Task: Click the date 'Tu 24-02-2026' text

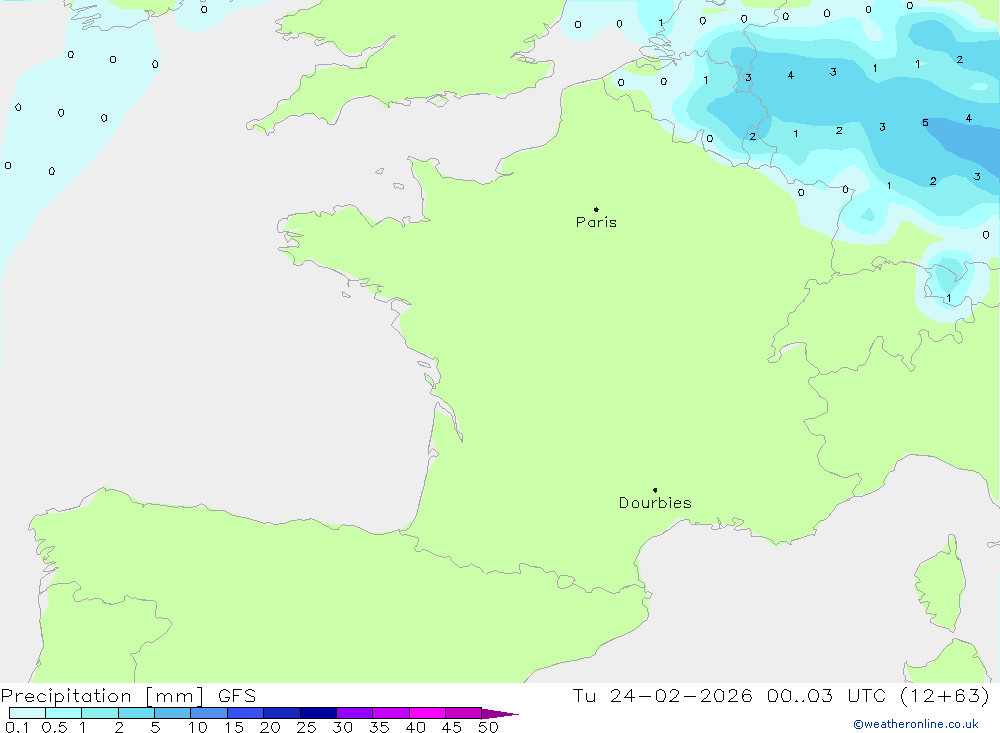Action: click(x=662, y=696)
